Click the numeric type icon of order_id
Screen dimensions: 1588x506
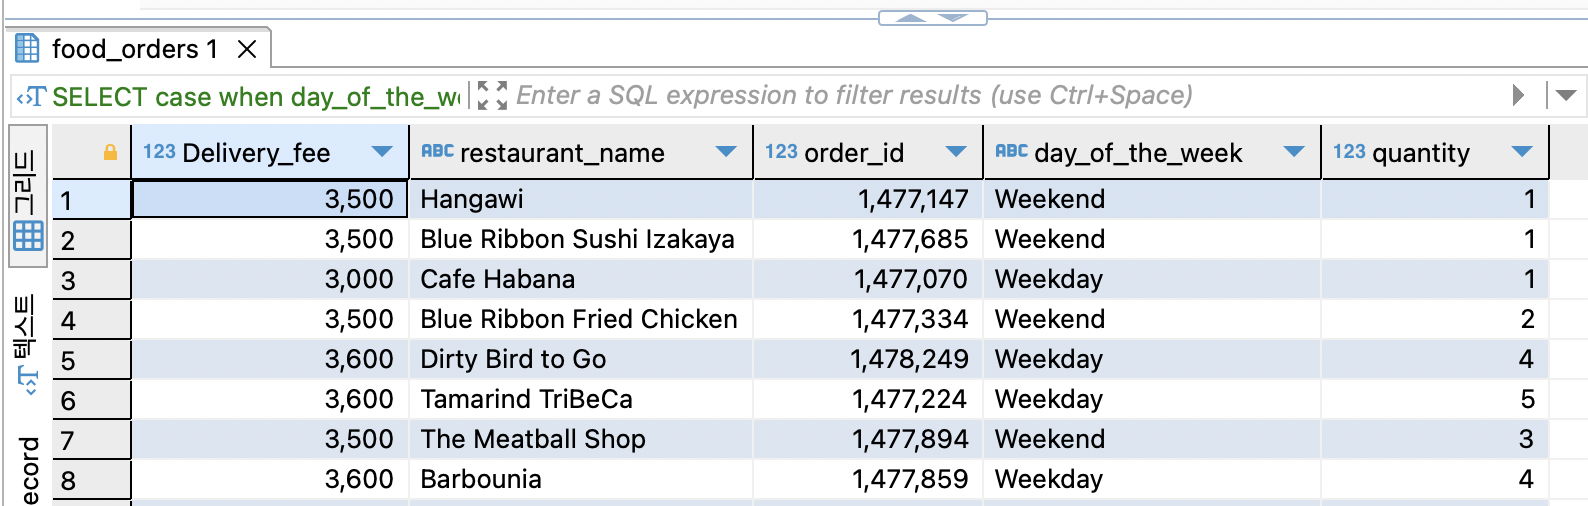(781, 152)
